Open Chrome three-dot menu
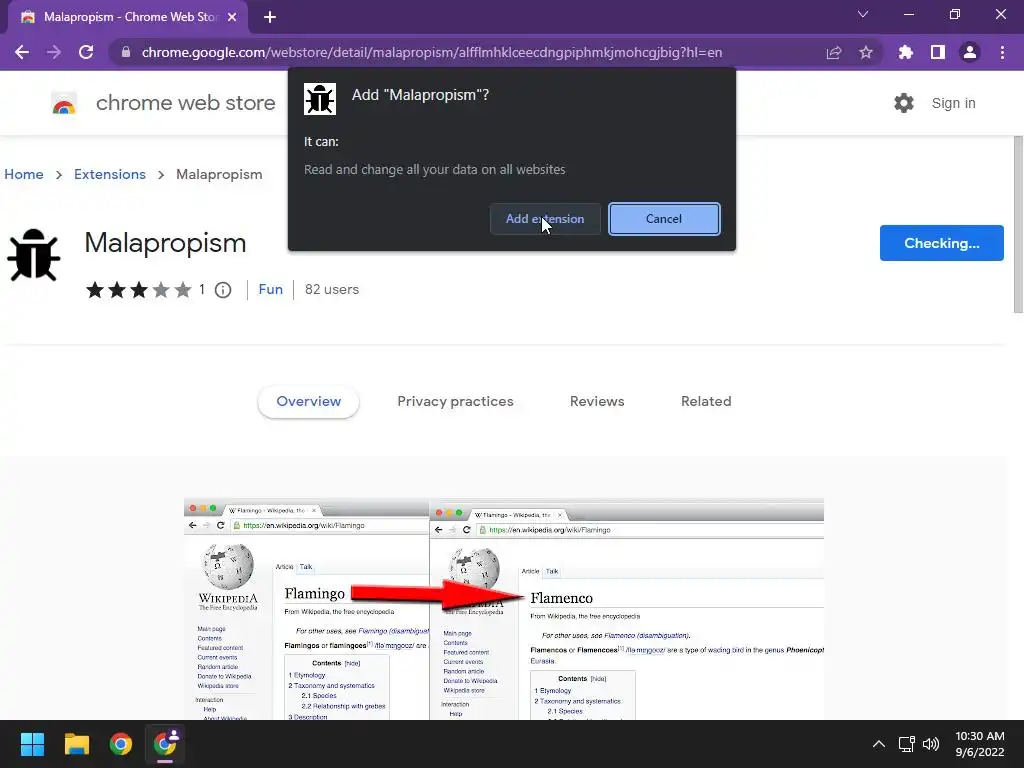 coord(1002,52)
